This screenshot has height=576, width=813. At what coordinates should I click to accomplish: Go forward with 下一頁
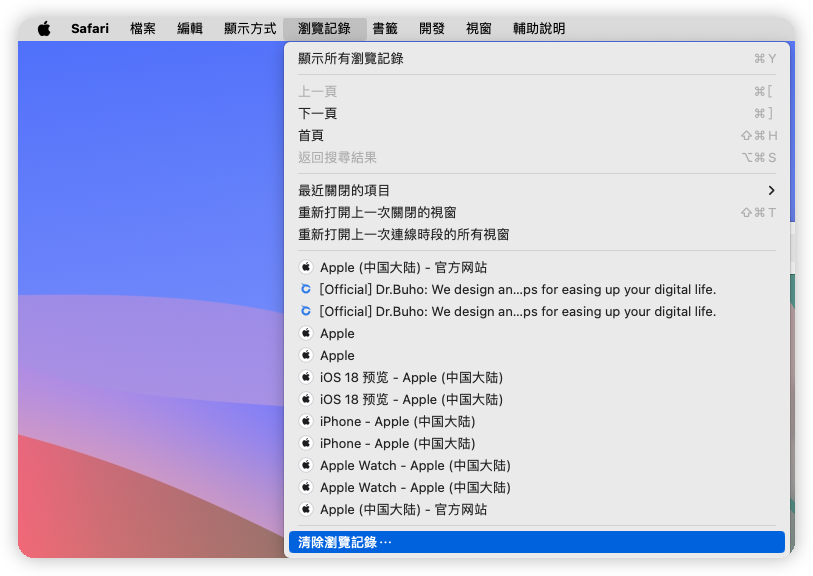pyautogui.click(x=537, y=114)
